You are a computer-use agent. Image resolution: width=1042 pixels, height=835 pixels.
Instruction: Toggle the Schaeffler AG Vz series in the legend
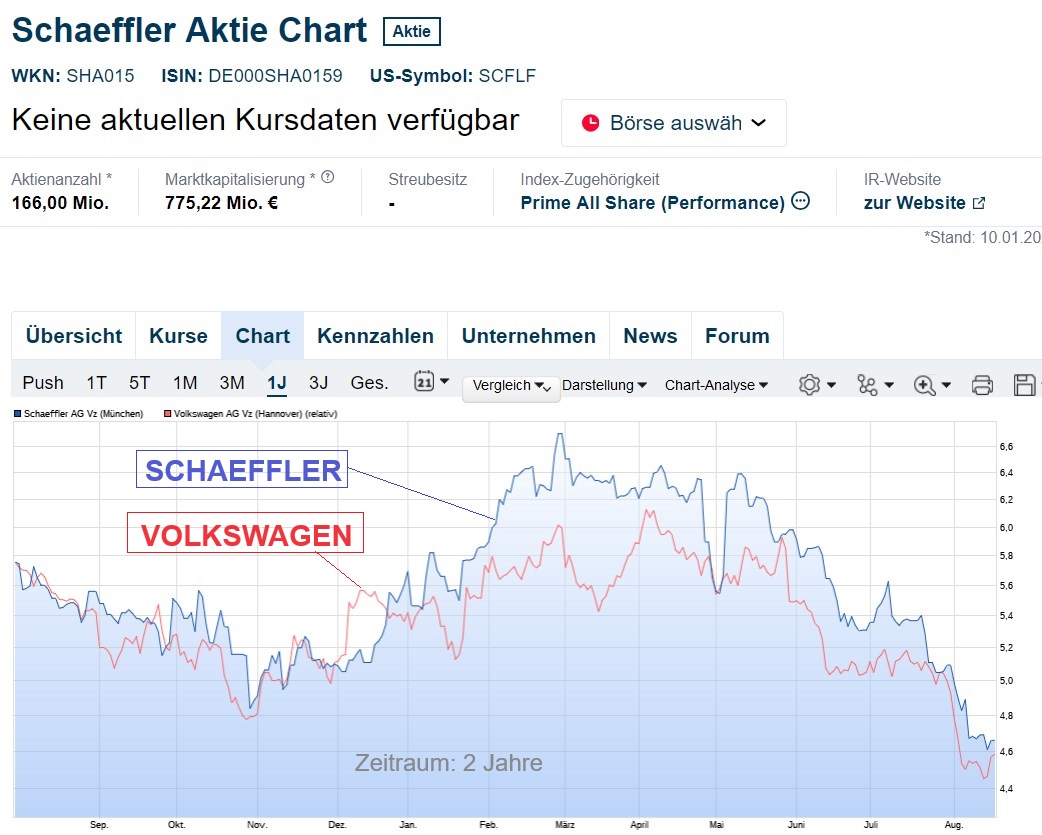click(75, 412)
